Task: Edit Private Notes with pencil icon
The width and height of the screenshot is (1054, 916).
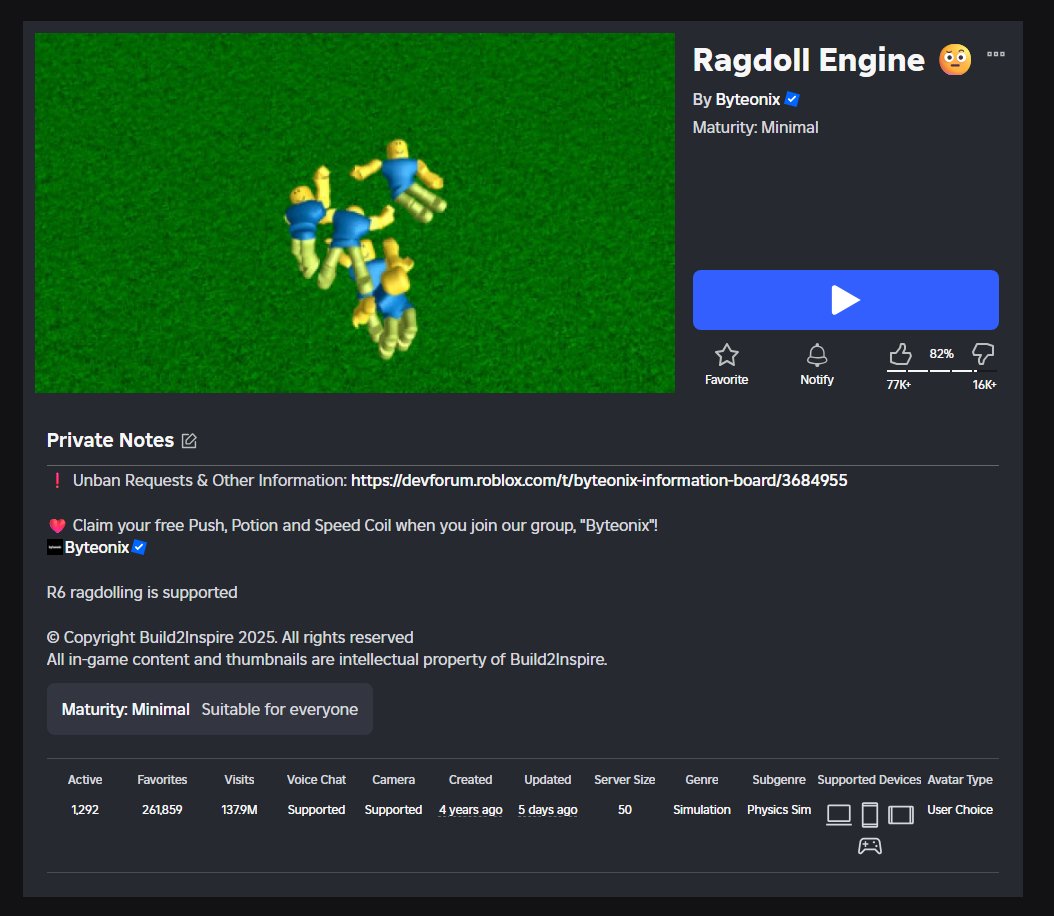Action: click(189, 441)
